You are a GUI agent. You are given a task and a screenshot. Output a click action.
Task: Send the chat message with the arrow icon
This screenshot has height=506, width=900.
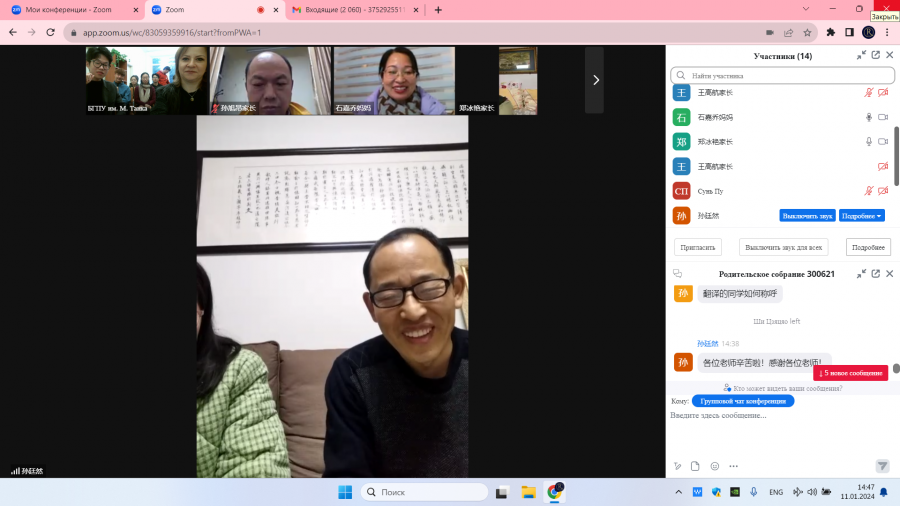click(x=882, y=466)
